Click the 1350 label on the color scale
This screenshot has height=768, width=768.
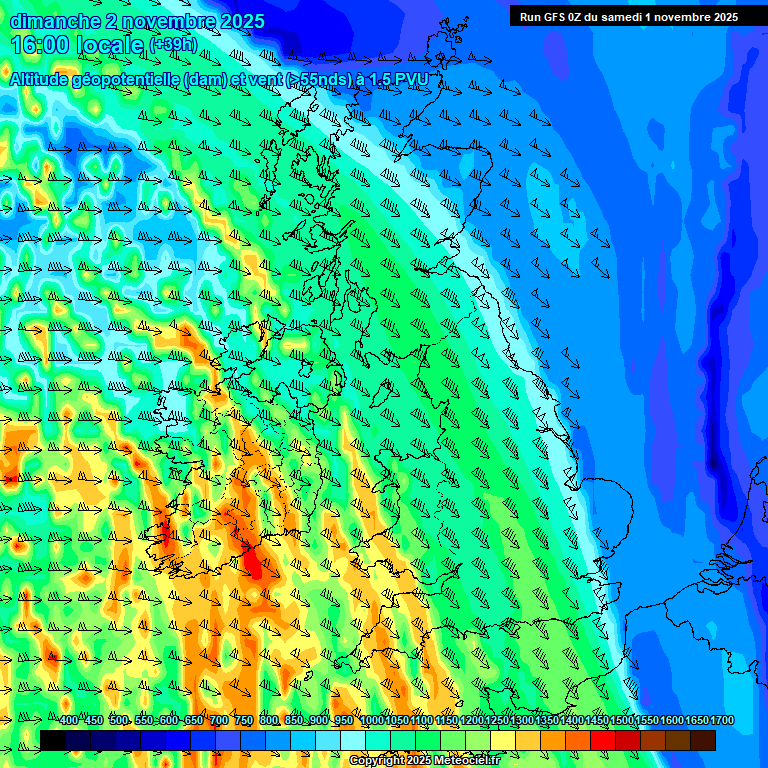coord(546,721)
